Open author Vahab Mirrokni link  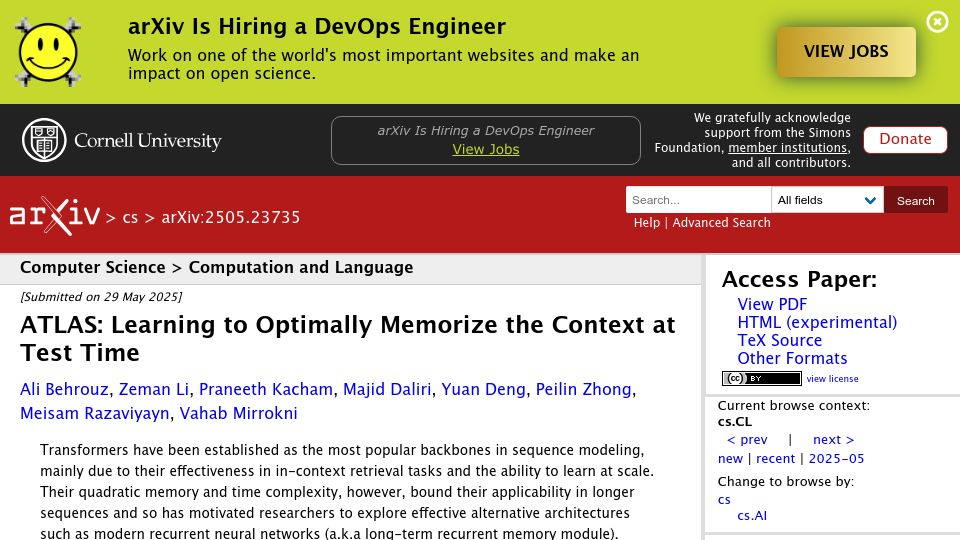tap(238, 413)
